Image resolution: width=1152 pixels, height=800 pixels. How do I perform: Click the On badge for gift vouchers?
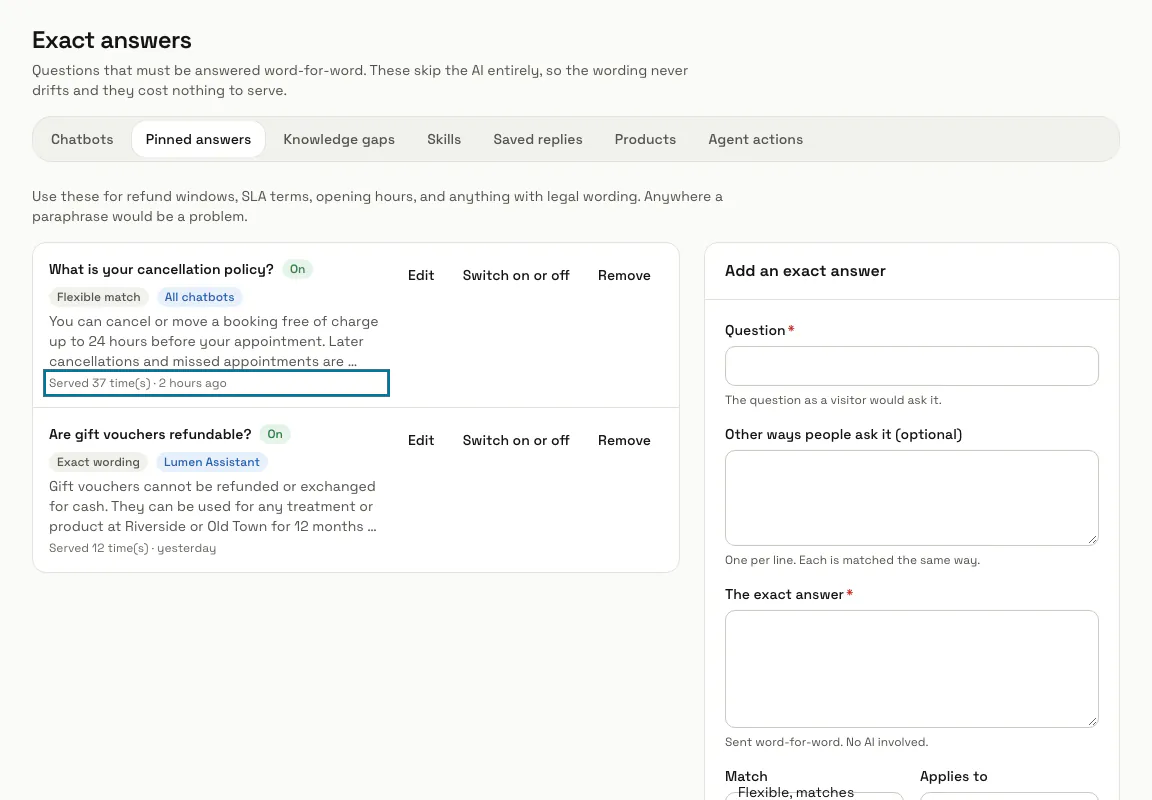tap(275, 434)
